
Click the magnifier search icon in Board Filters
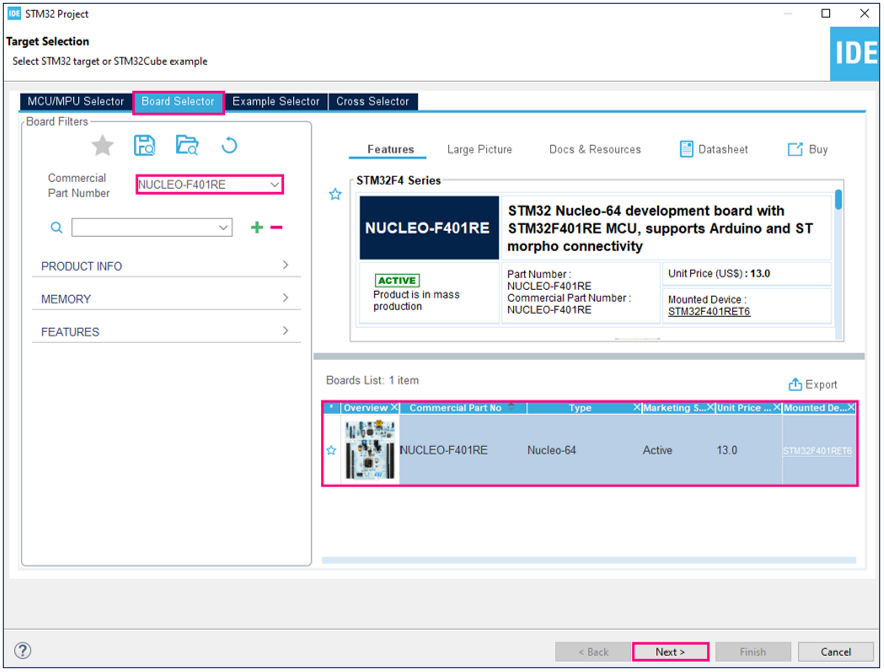(x=56, y=228)
